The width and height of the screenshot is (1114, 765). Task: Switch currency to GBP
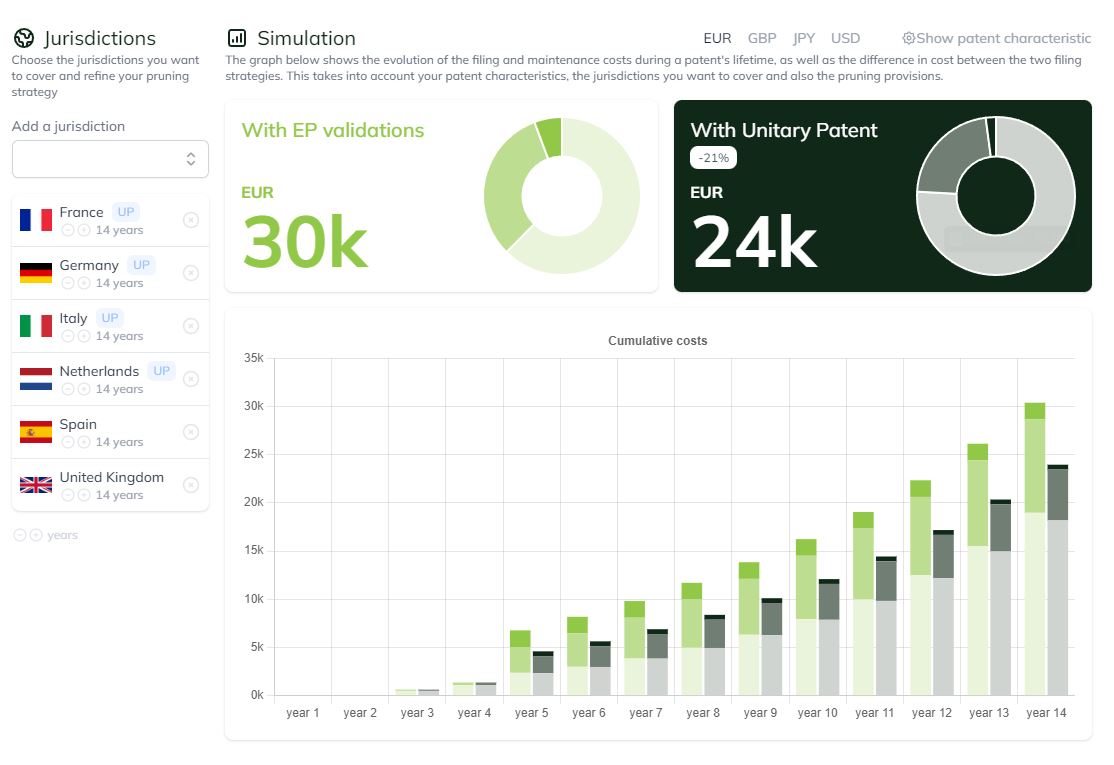tap(762, 39)
